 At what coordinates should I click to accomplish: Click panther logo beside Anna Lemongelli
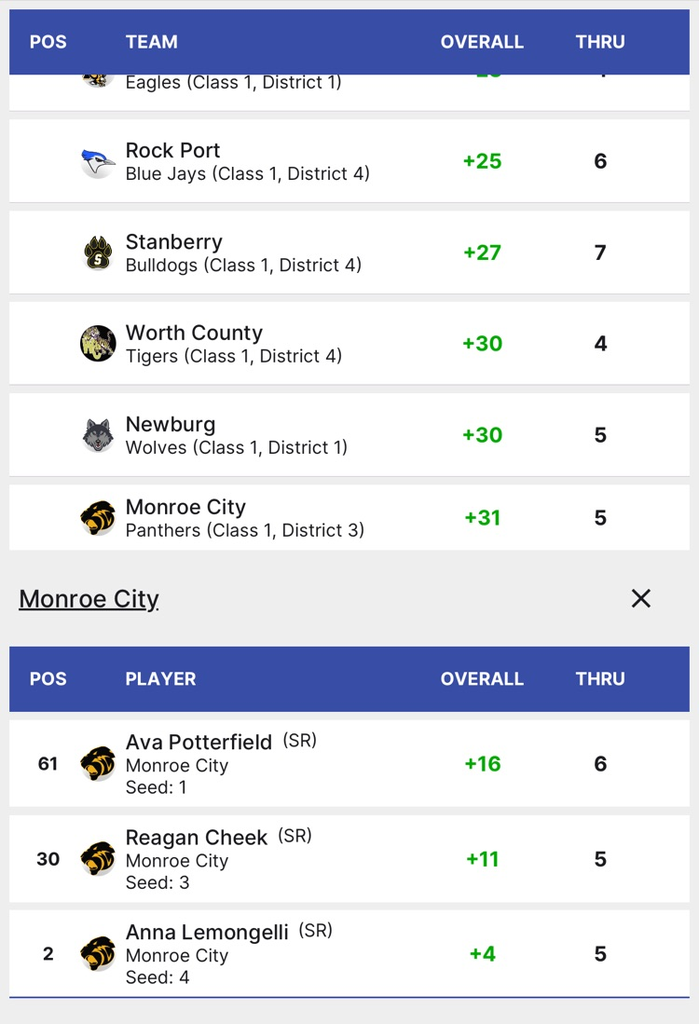(x=98, y=954)
